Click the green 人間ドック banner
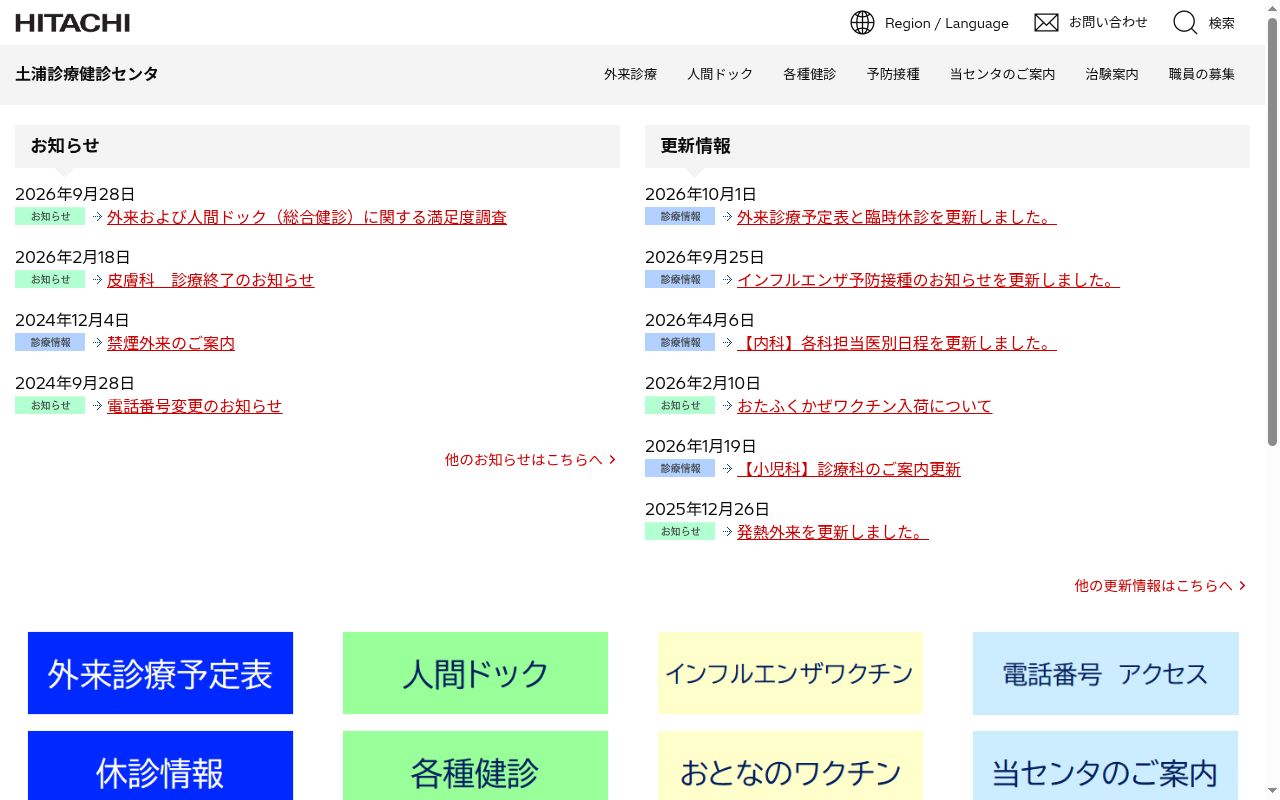The width and height of the screenshot is (1280, 800). click(475, 673)
